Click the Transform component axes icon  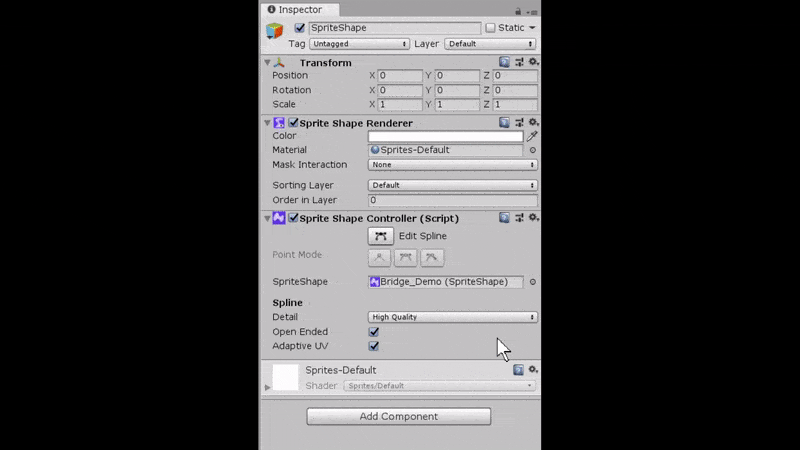(279, 63)
